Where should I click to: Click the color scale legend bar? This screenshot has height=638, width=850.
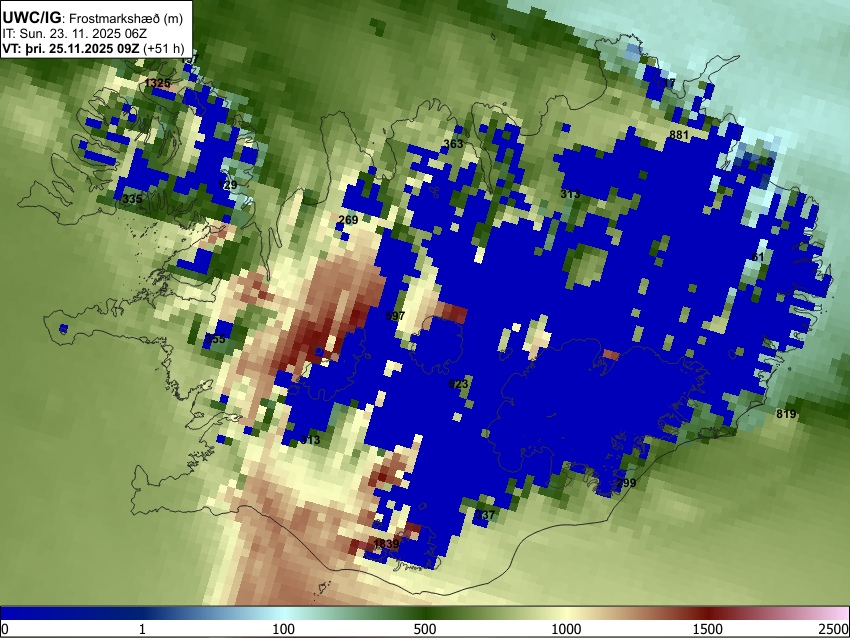pyautogui.click(x=425, y=613)
